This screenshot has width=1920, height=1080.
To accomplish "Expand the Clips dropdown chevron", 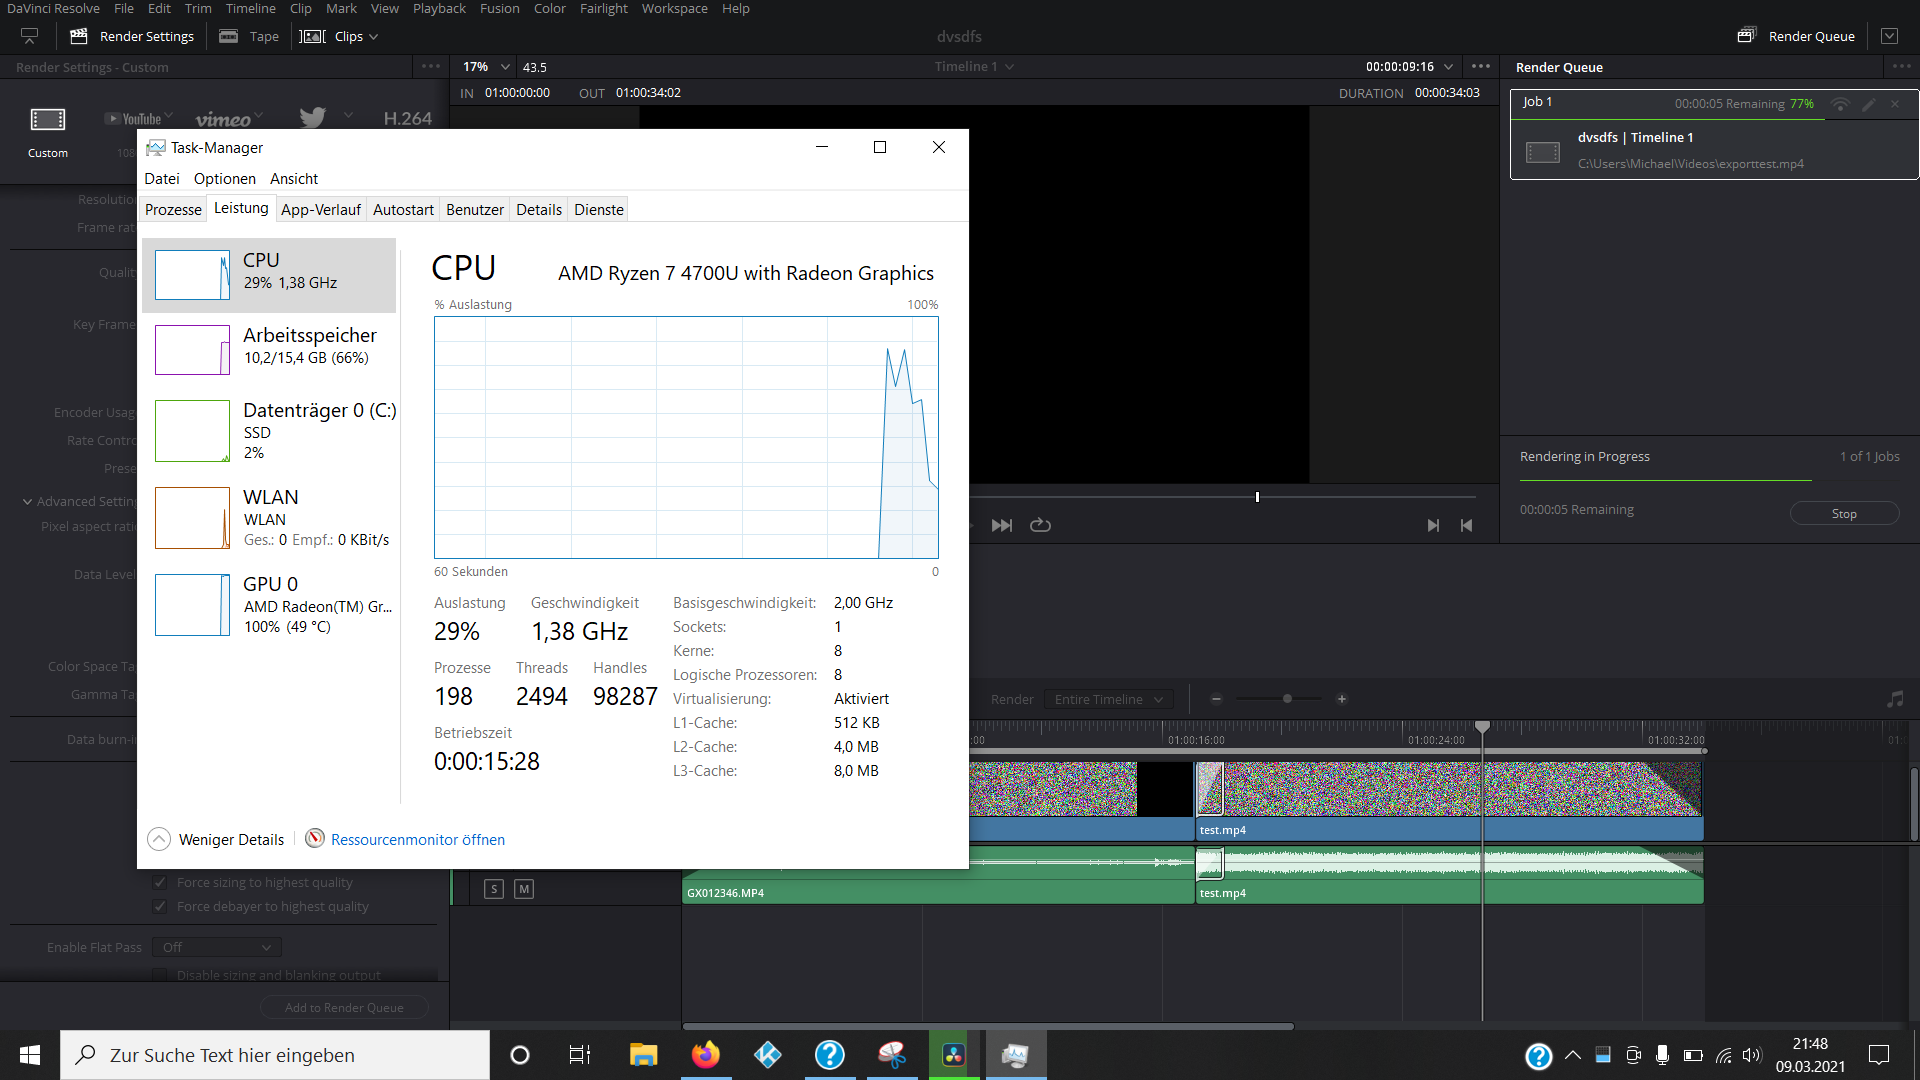I will coord(374,37).
